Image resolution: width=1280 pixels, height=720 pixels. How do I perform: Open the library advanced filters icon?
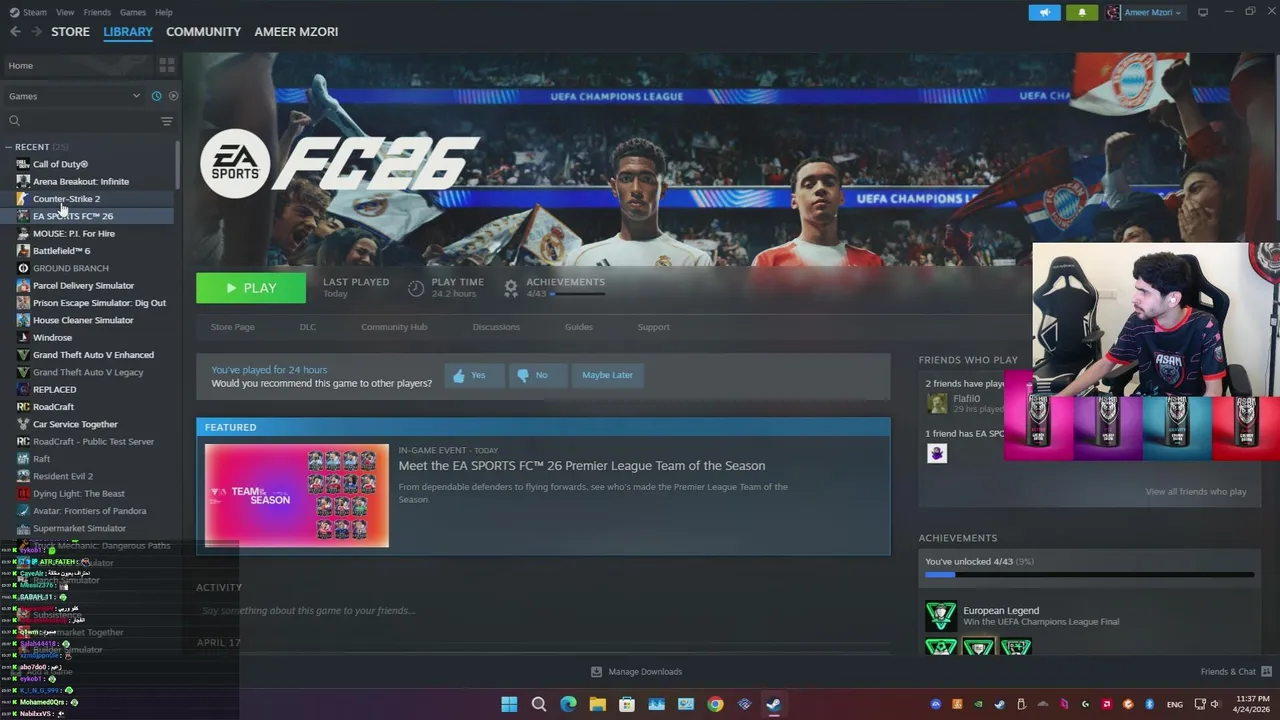click(x=167, y=121)
